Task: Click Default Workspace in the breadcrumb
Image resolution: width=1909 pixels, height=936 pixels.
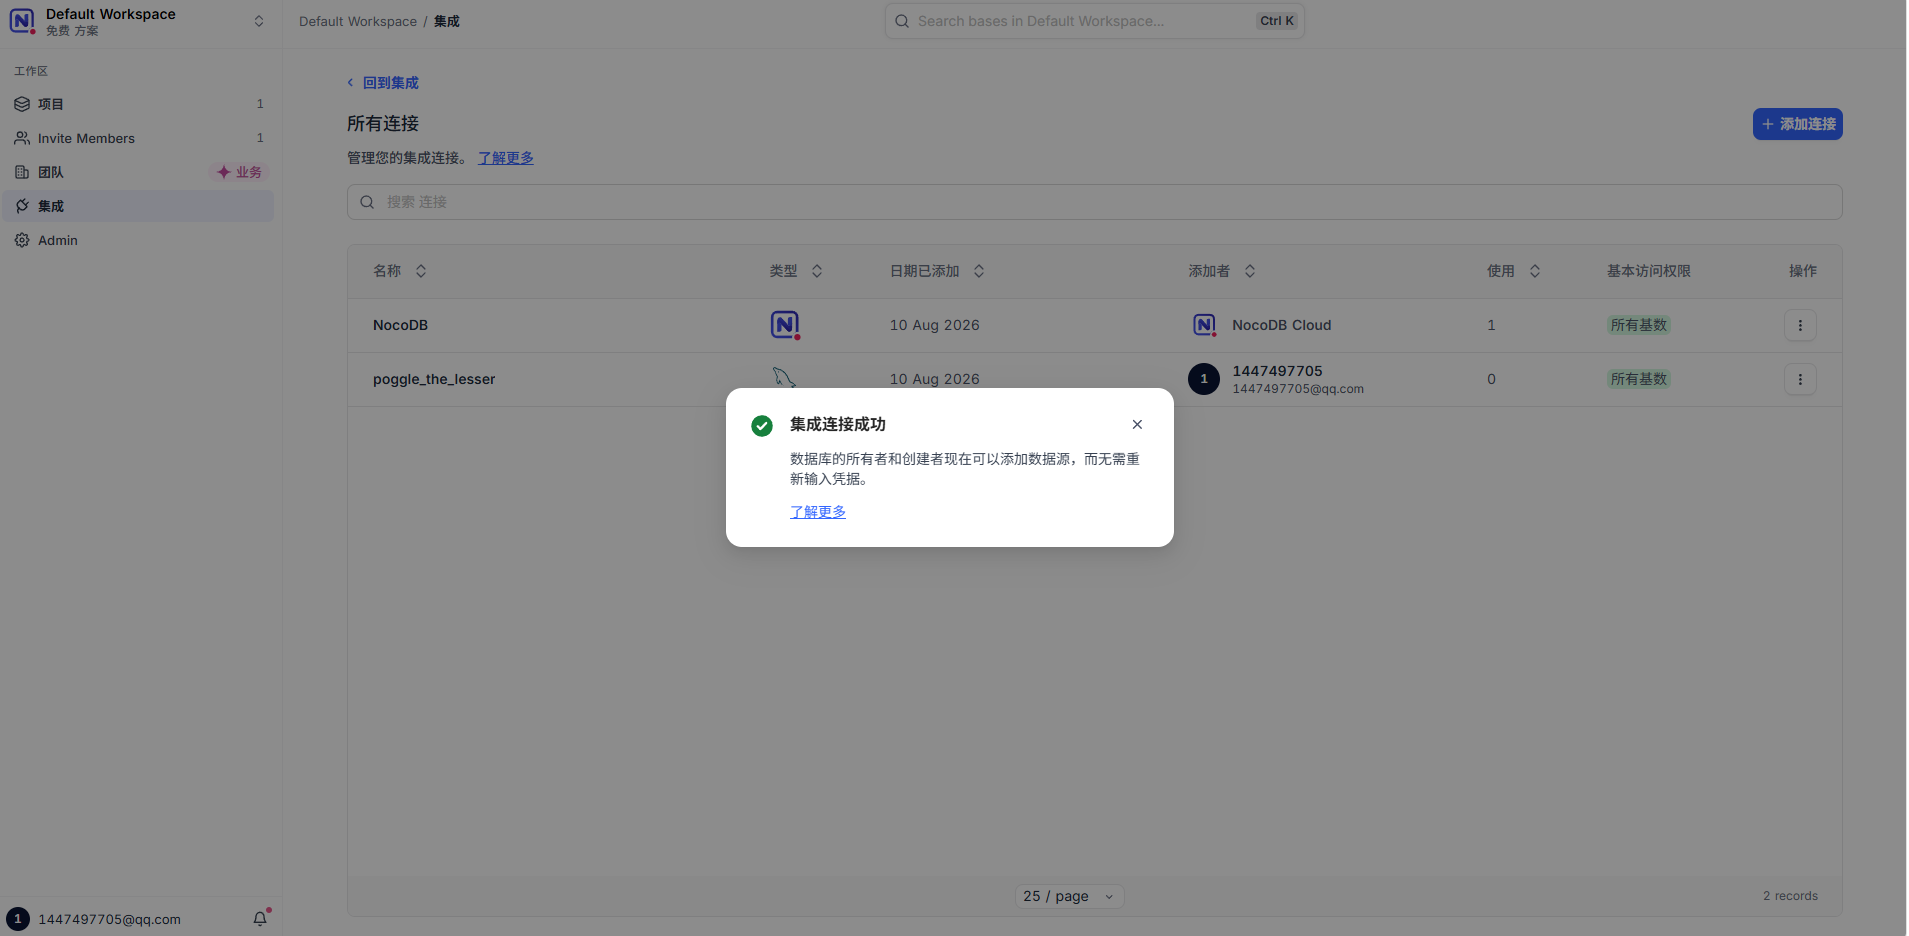Action: [358, 21]
